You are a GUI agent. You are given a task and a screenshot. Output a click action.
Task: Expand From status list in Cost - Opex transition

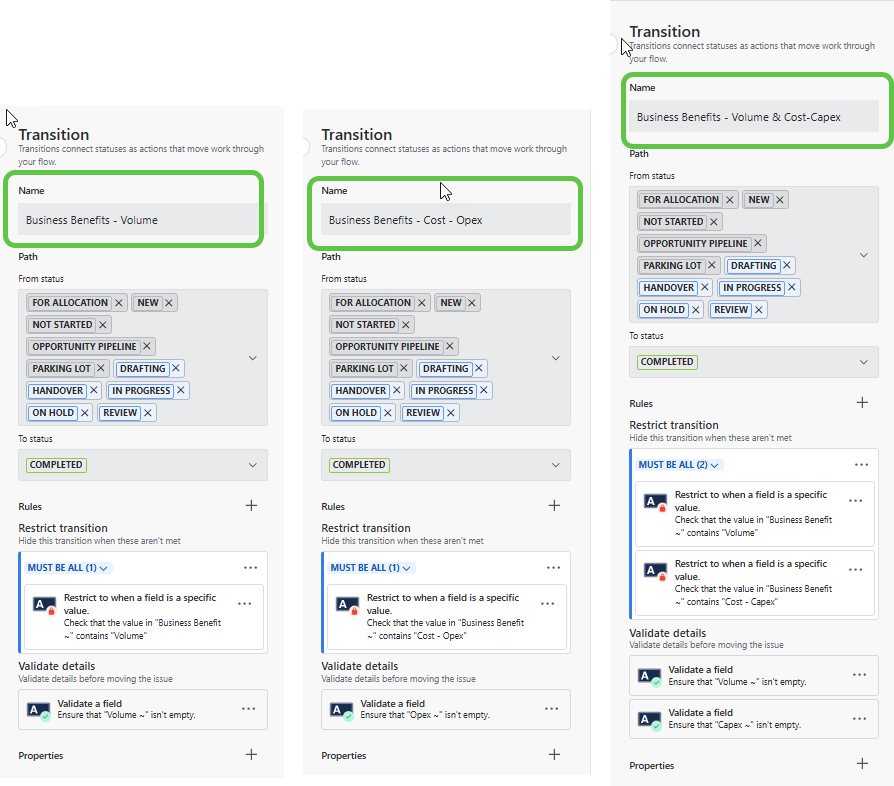click(556, 358)
